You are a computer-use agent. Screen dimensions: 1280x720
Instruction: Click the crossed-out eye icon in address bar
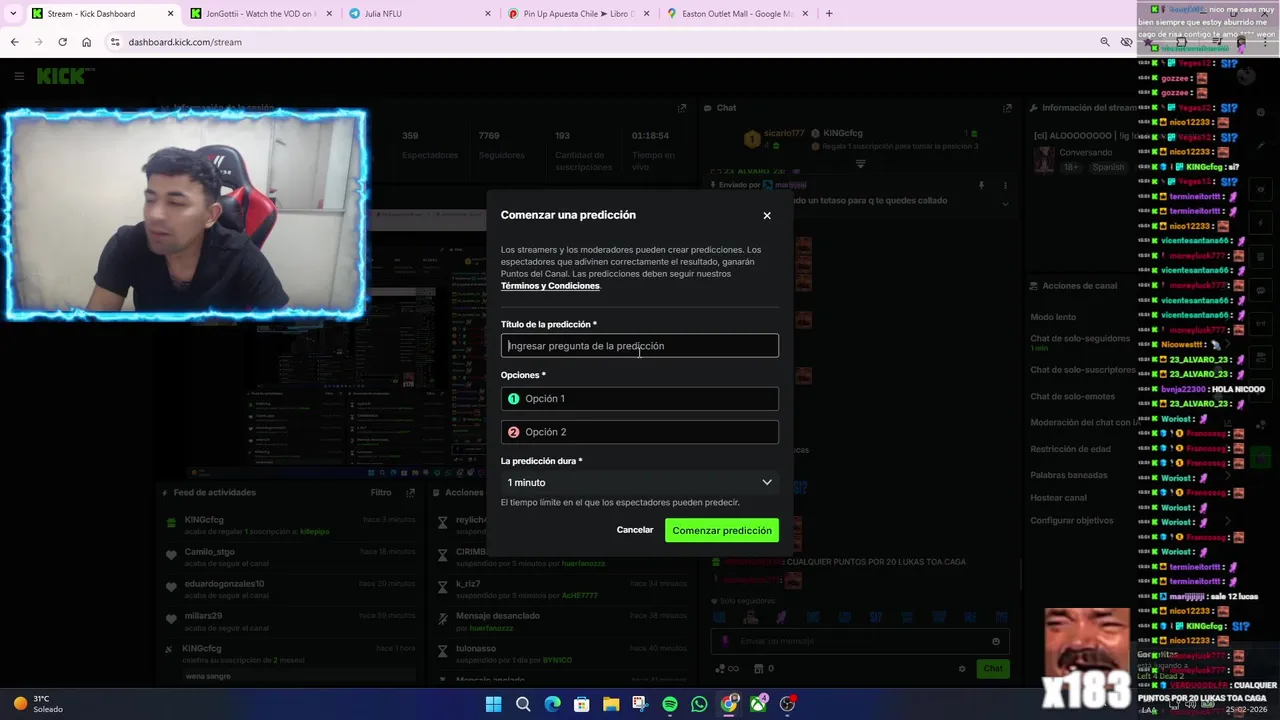click(x=1126, y=42)
